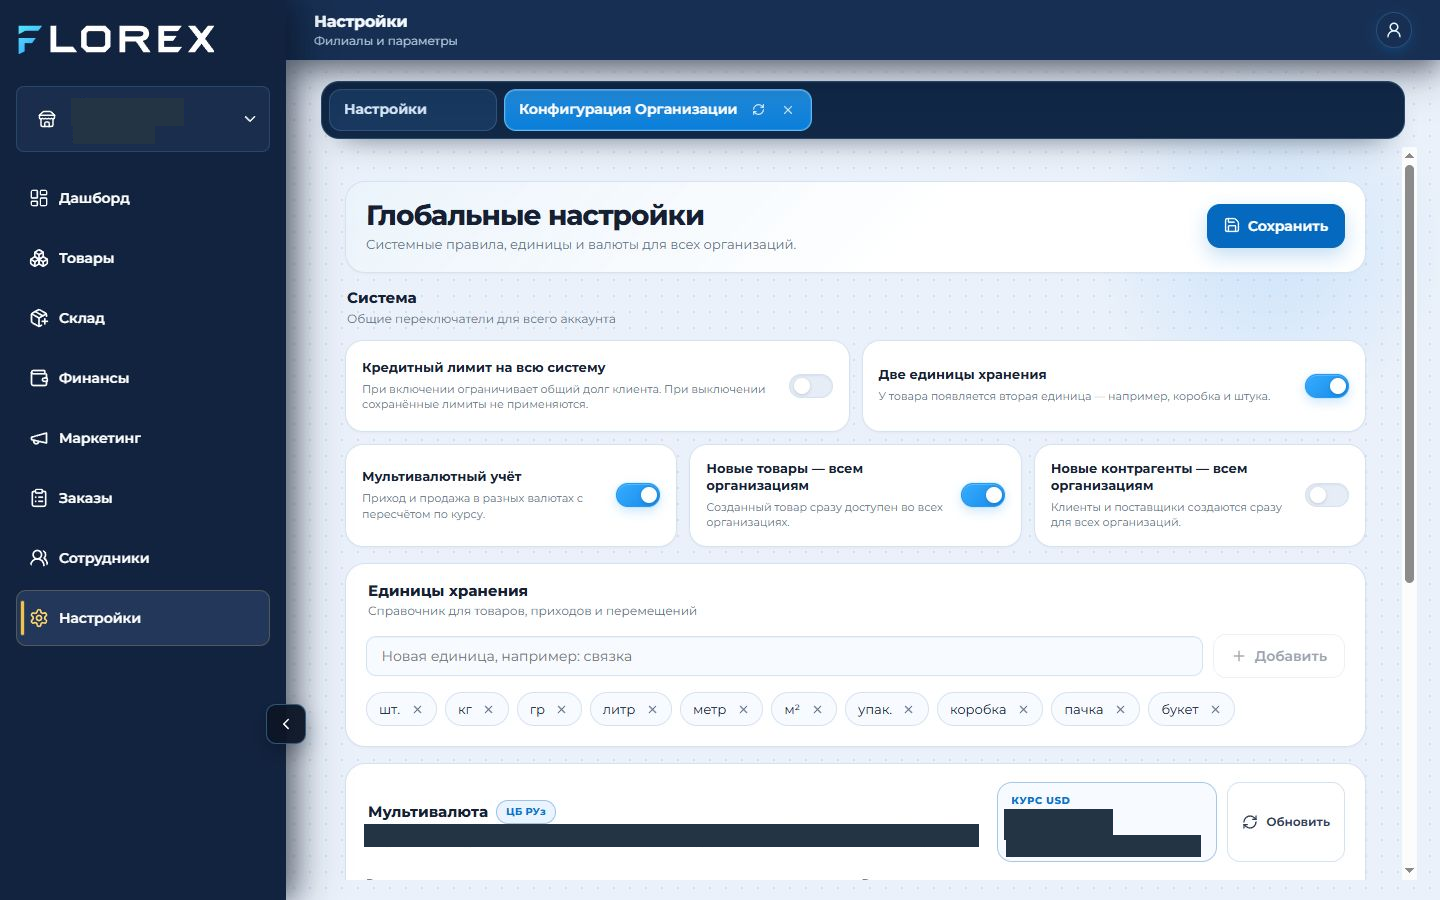Remove the гр unit tag

[561, 709]
